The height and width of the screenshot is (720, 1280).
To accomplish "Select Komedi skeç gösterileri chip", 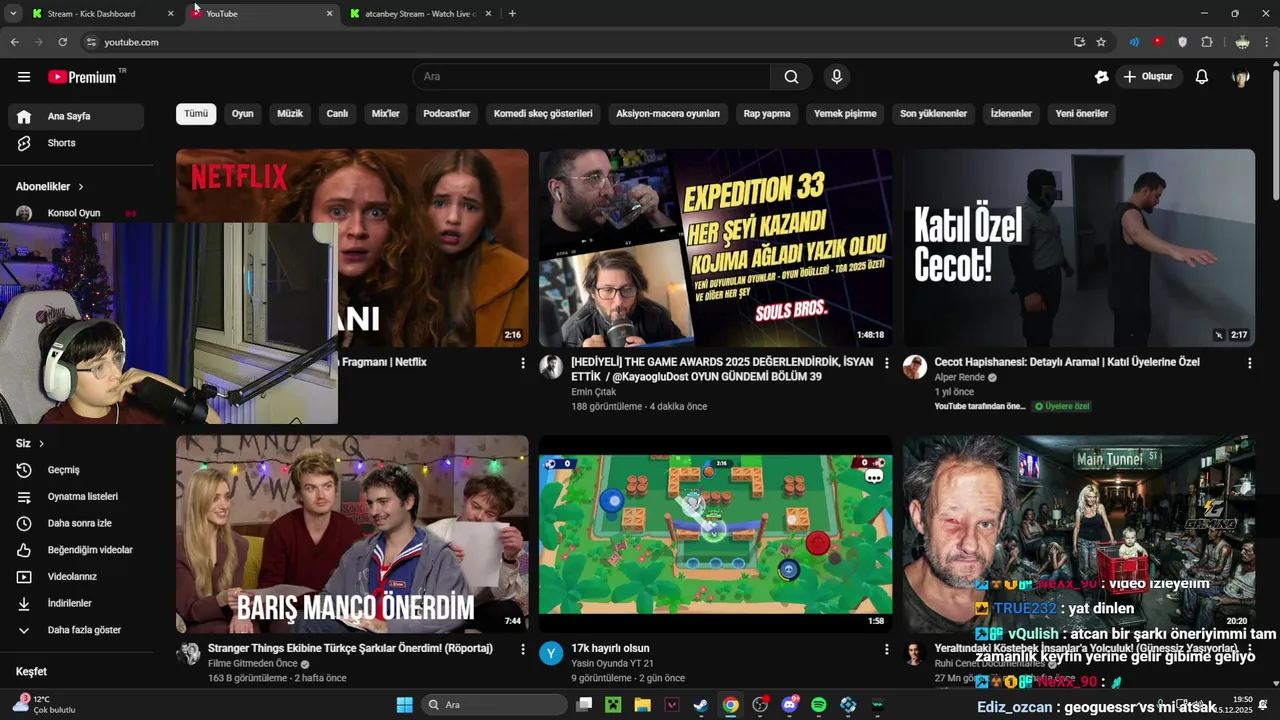I will click(543, 114).
